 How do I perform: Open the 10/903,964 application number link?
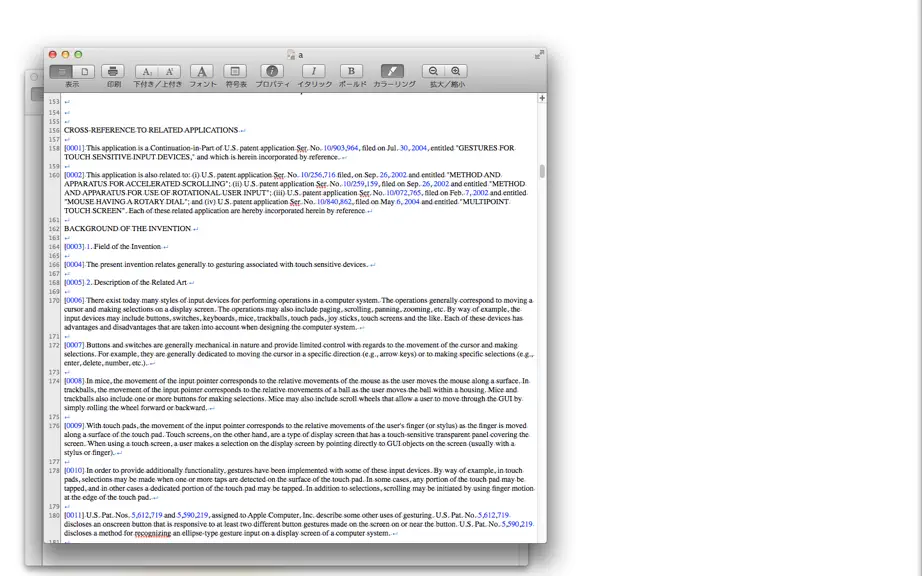(340, 148)
